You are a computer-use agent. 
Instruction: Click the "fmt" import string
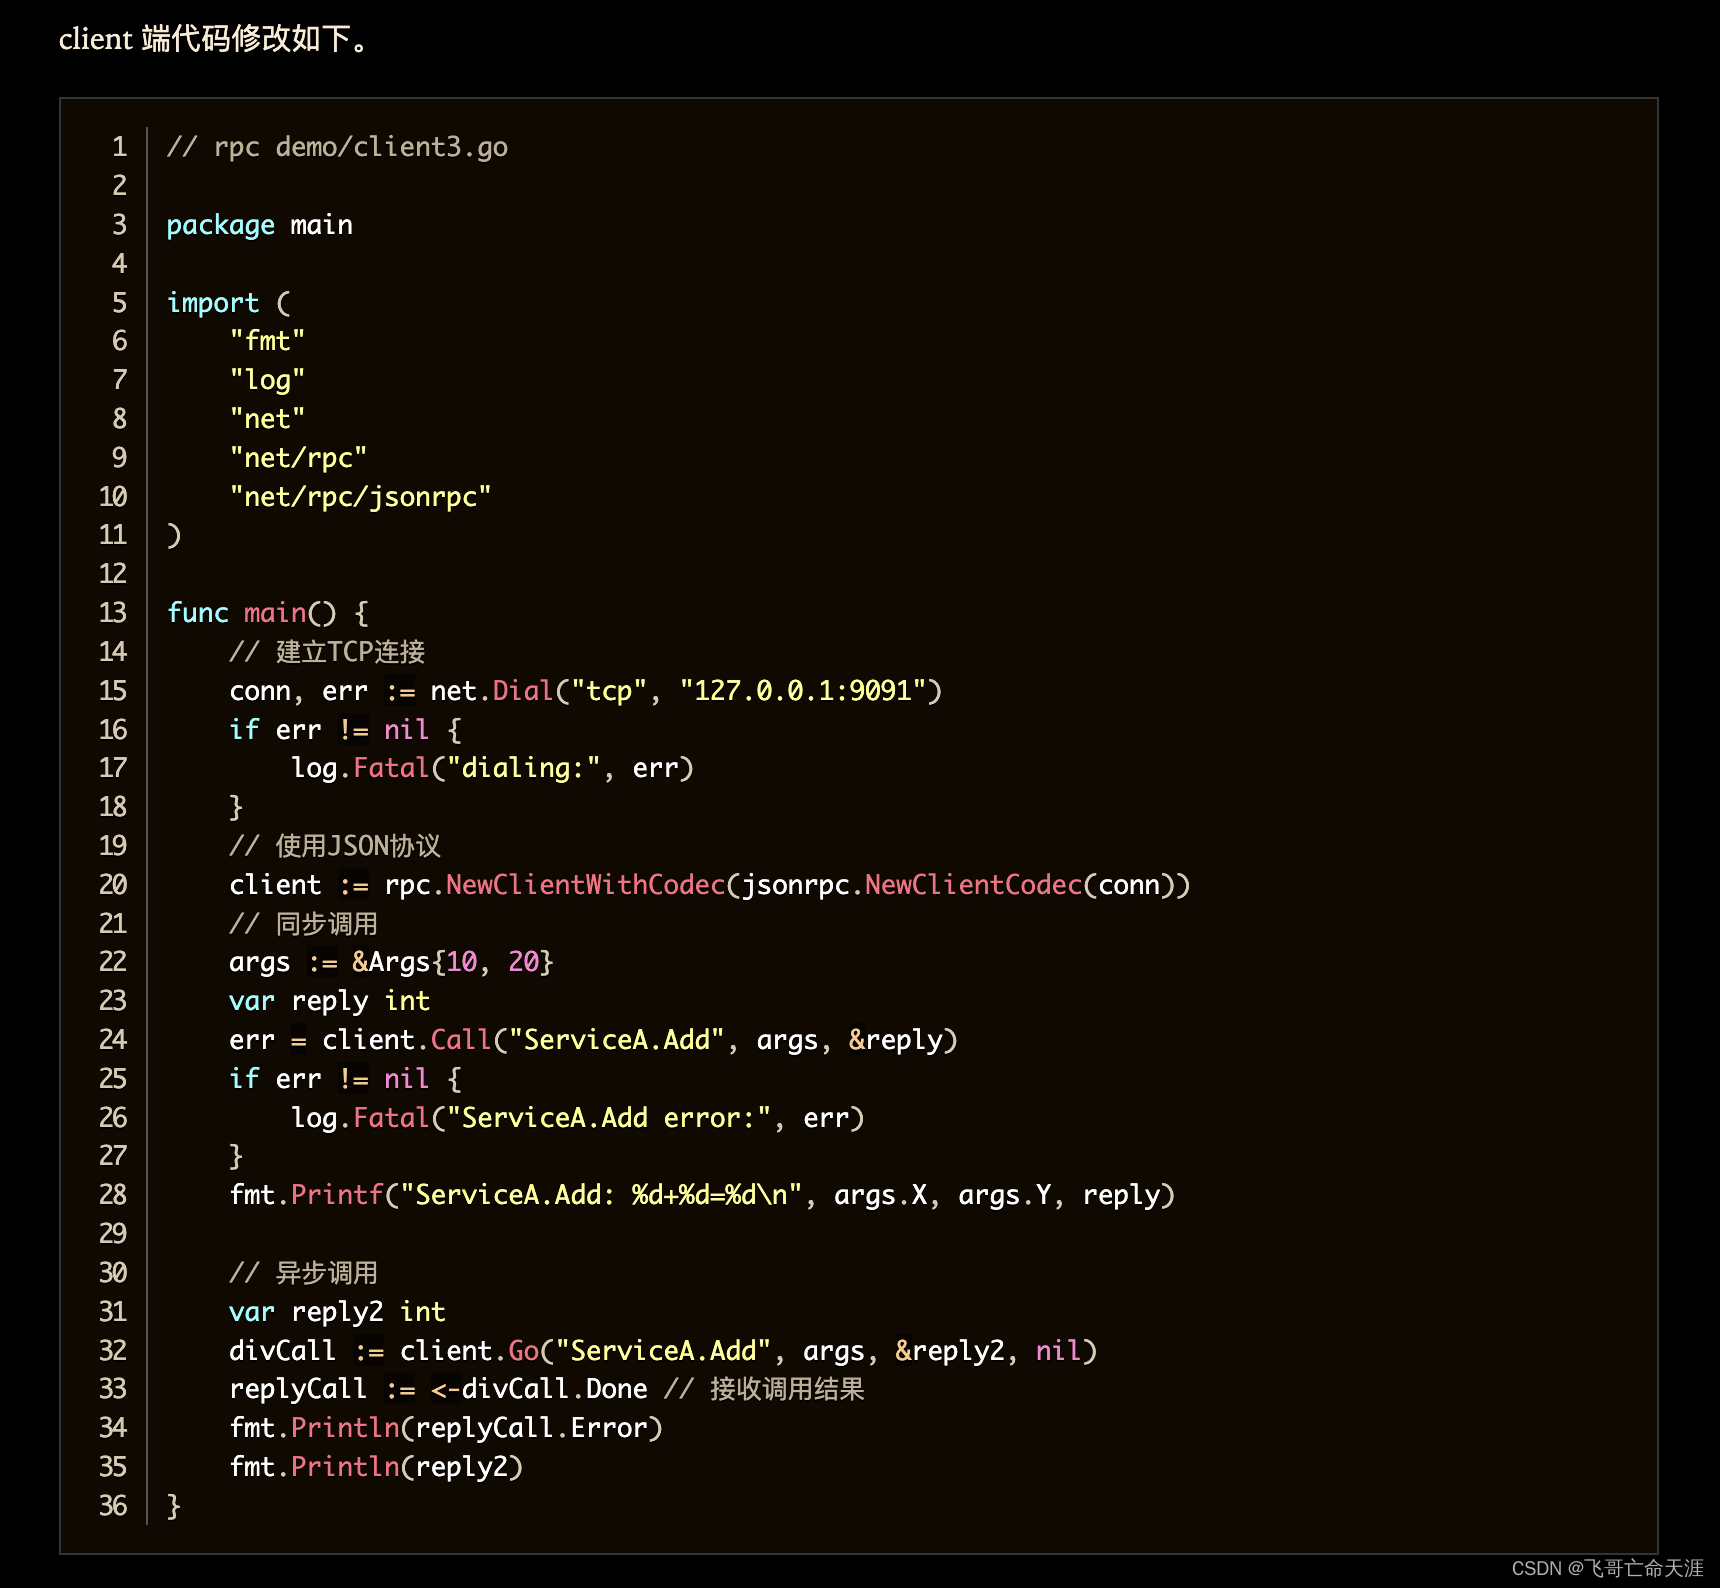coord(267,341)
